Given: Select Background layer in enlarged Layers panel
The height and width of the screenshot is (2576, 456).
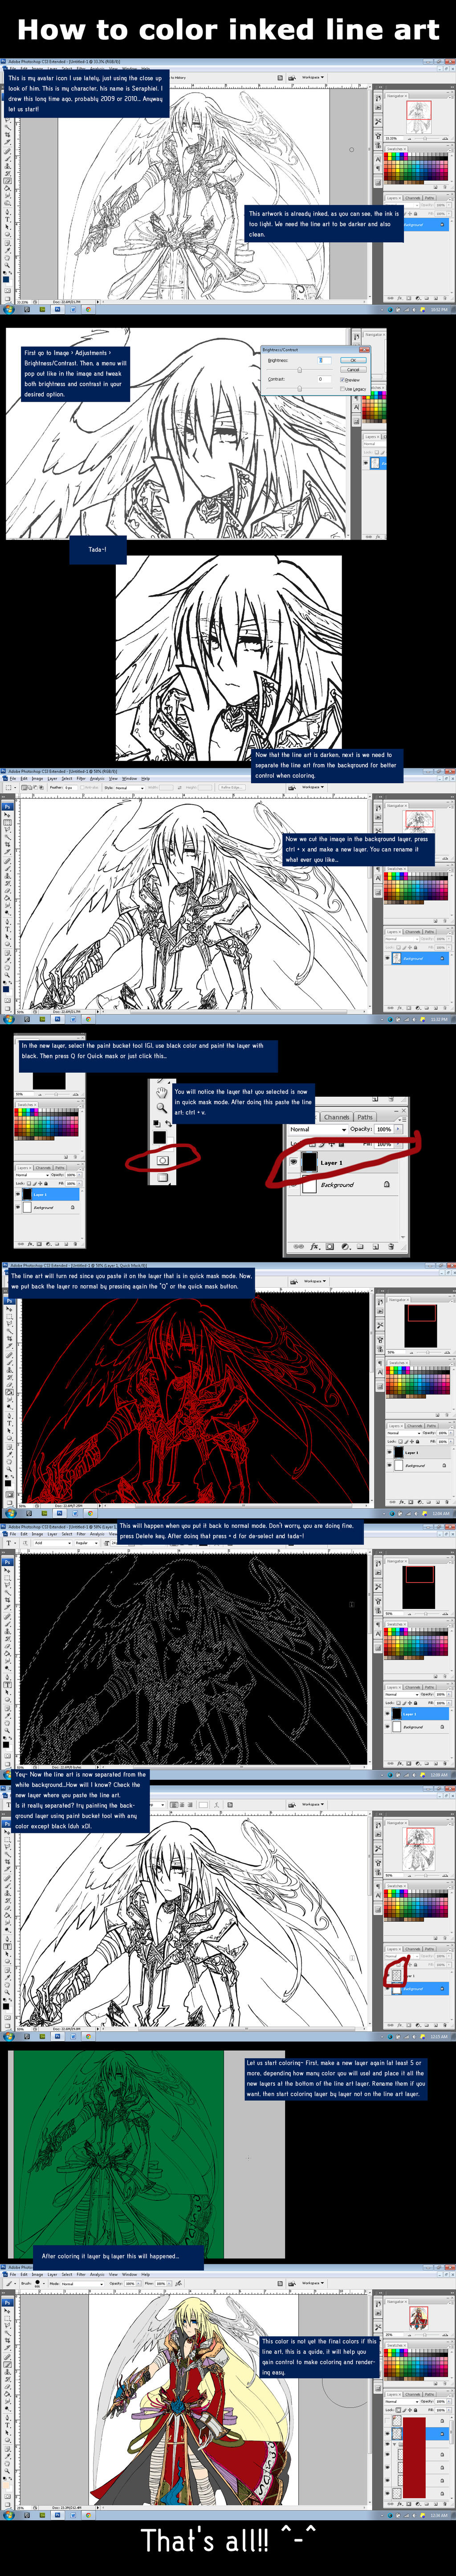Looking at the screenshot, I should pos(343,1185).
